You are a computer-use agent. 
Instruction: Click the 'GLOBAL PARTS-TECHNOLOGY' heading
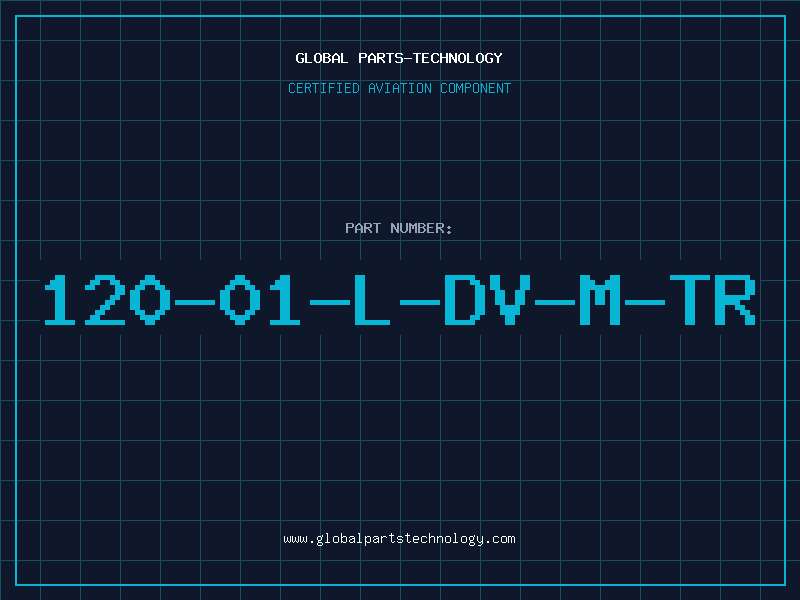399,58
